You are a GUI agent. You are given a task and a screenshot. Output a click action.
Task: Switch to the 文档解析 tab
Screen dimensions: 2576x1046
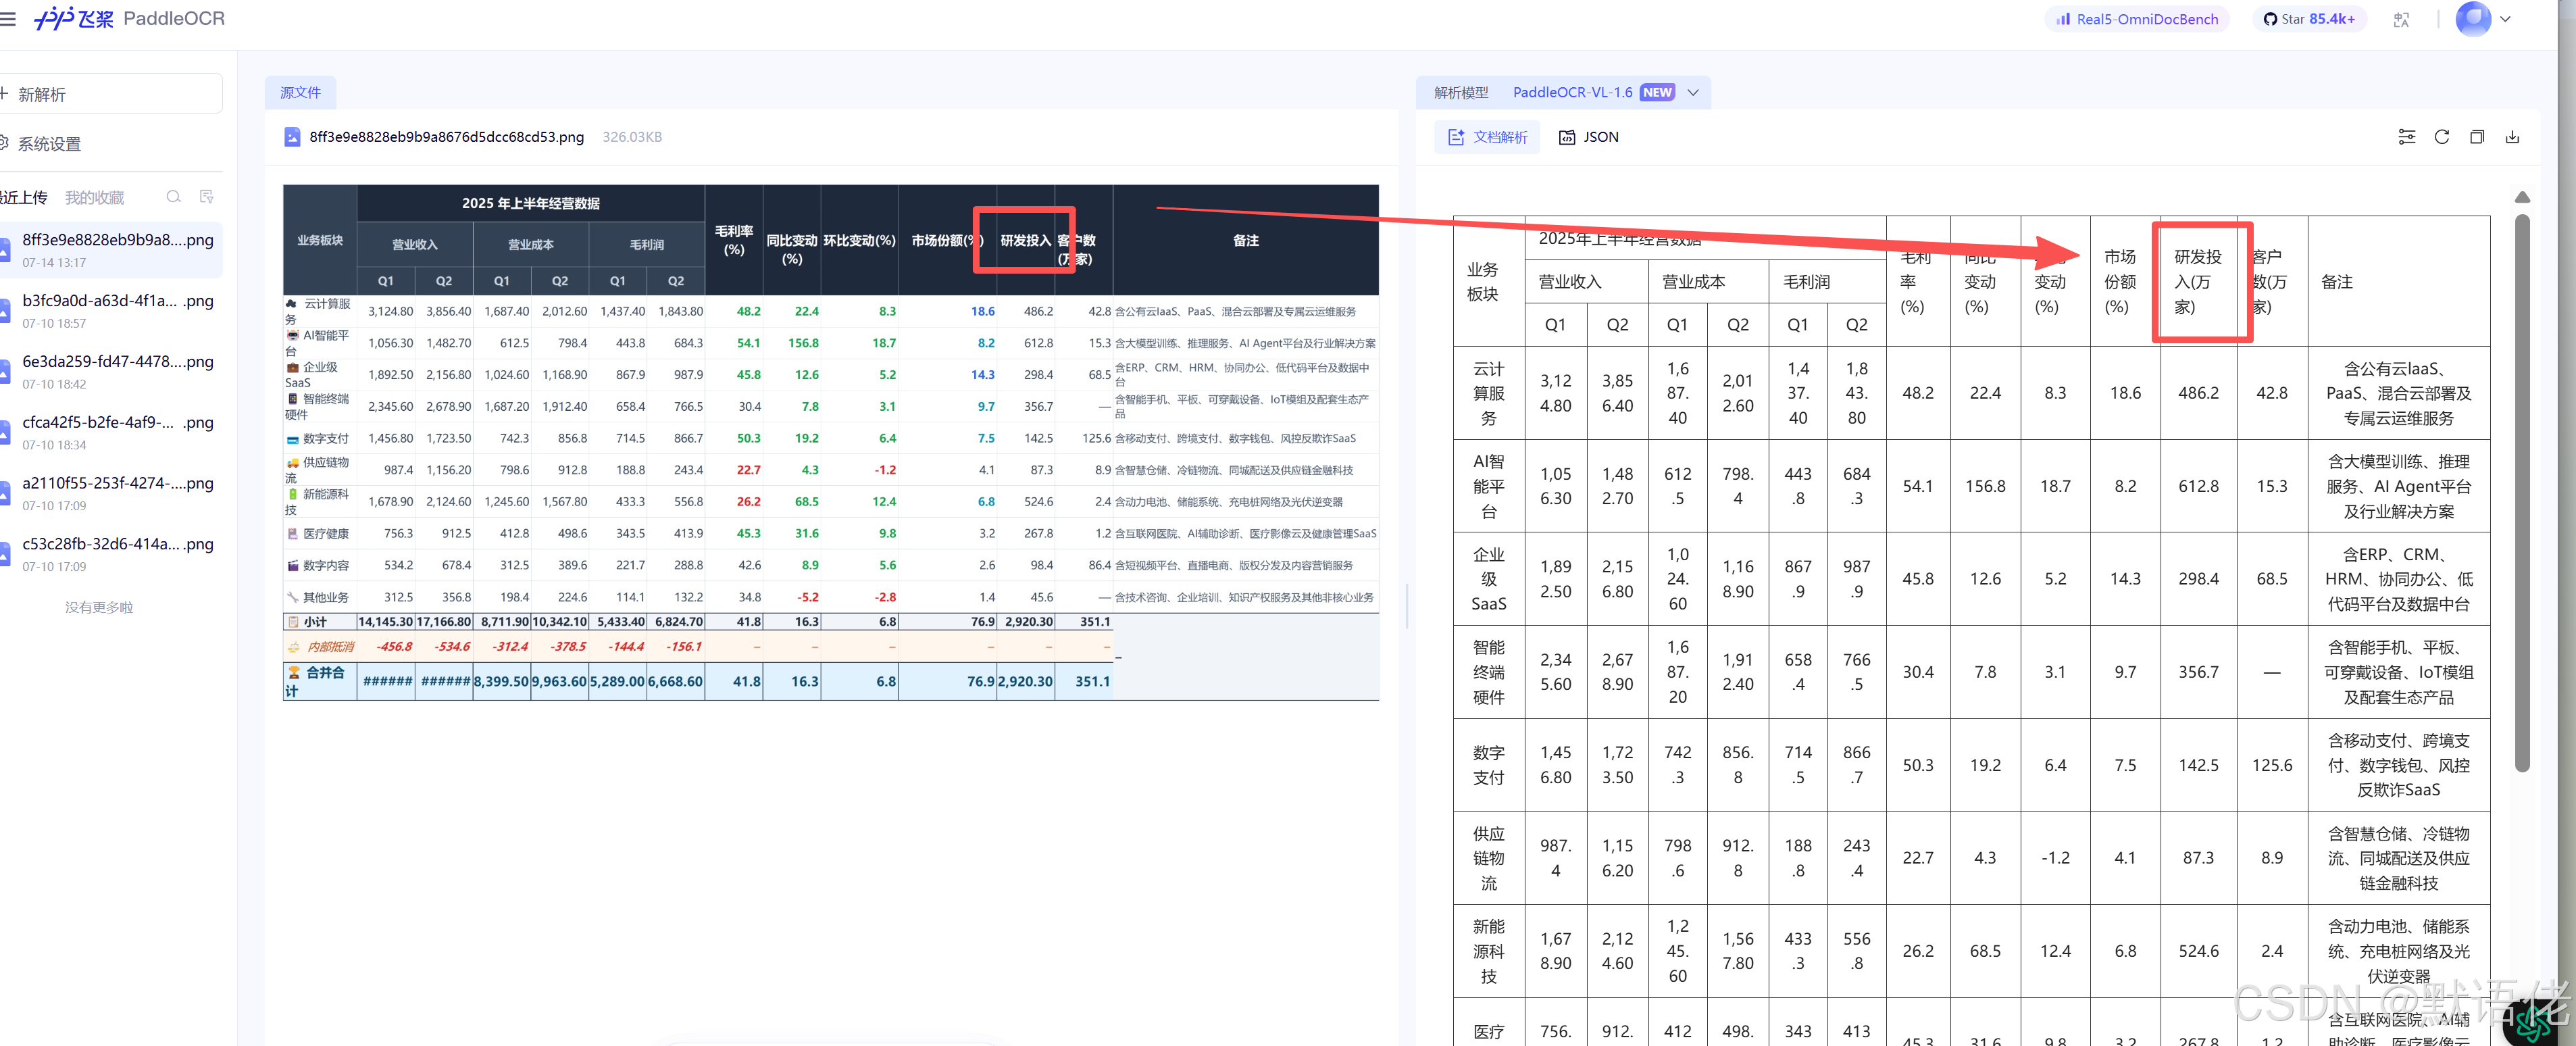[1487, 137]
